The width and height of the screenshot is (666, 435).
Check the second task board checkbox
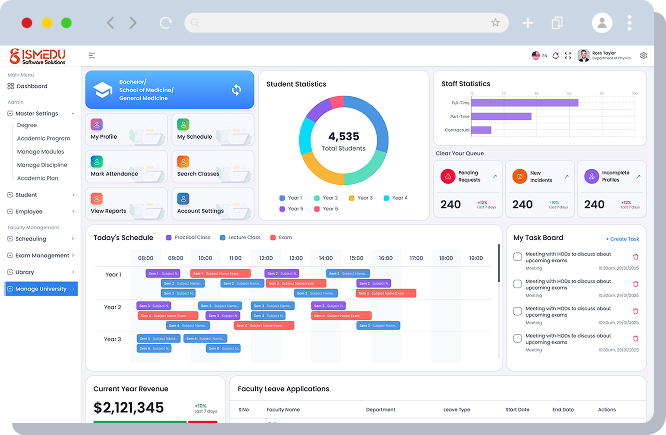(517, 284)
